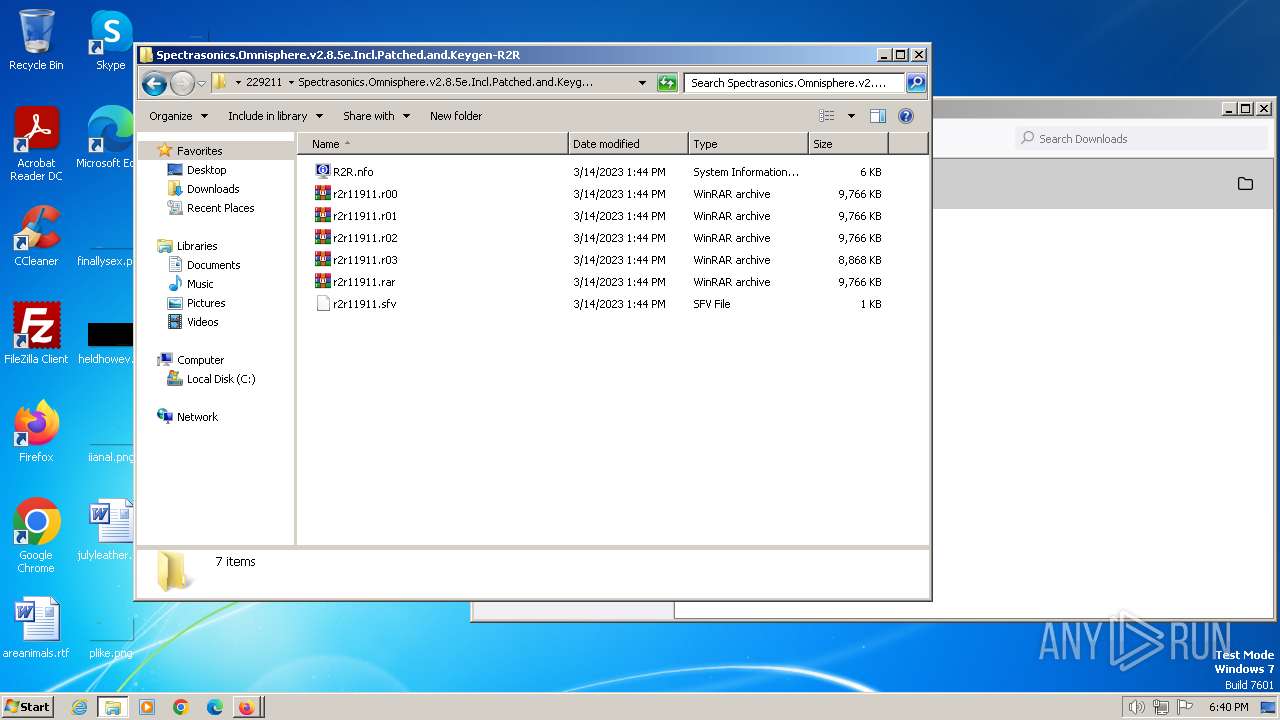
Task: Open the Documents library
Action: (213, 265)
